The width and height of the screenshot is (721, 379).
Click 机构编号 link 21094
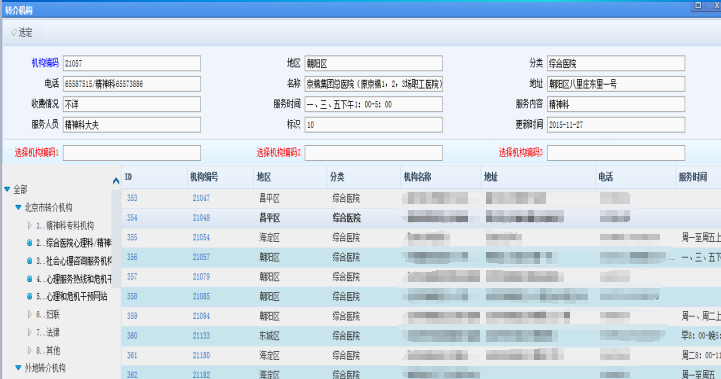(201, 316)
